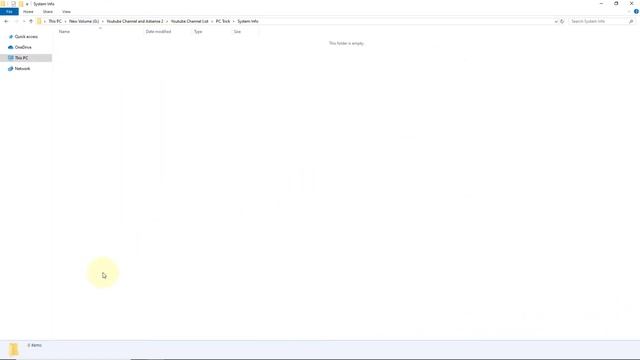Viewport: 640px width, 360px height.
Task: Click the 0 items status text
Action: 35,345
